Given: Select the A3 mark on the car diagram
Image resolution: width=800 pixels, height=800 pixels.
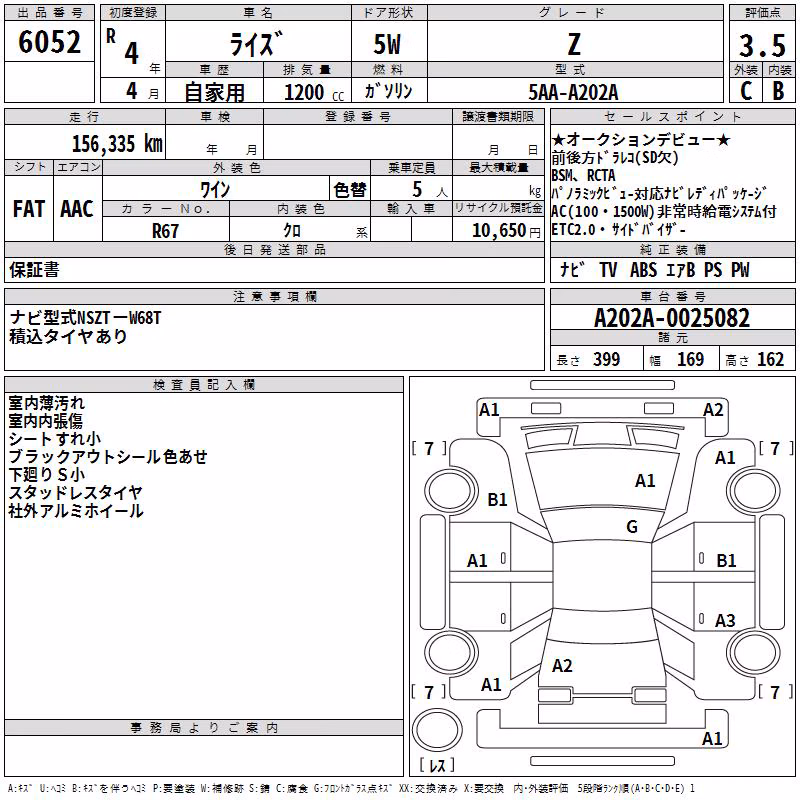Looking at the screenshot, I should (725, 621).
